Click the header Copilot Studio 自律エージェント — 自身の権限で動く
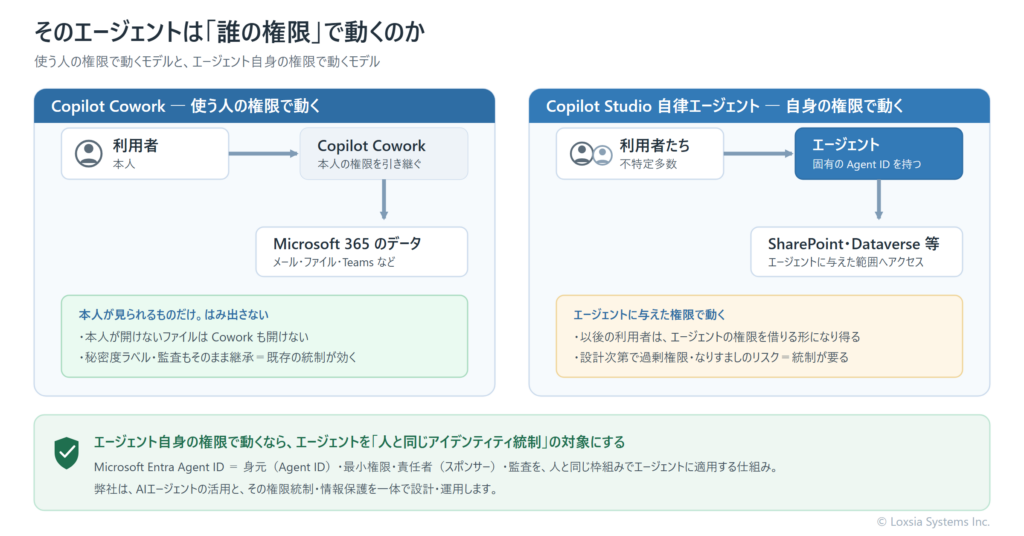 [x=759, y=106]
